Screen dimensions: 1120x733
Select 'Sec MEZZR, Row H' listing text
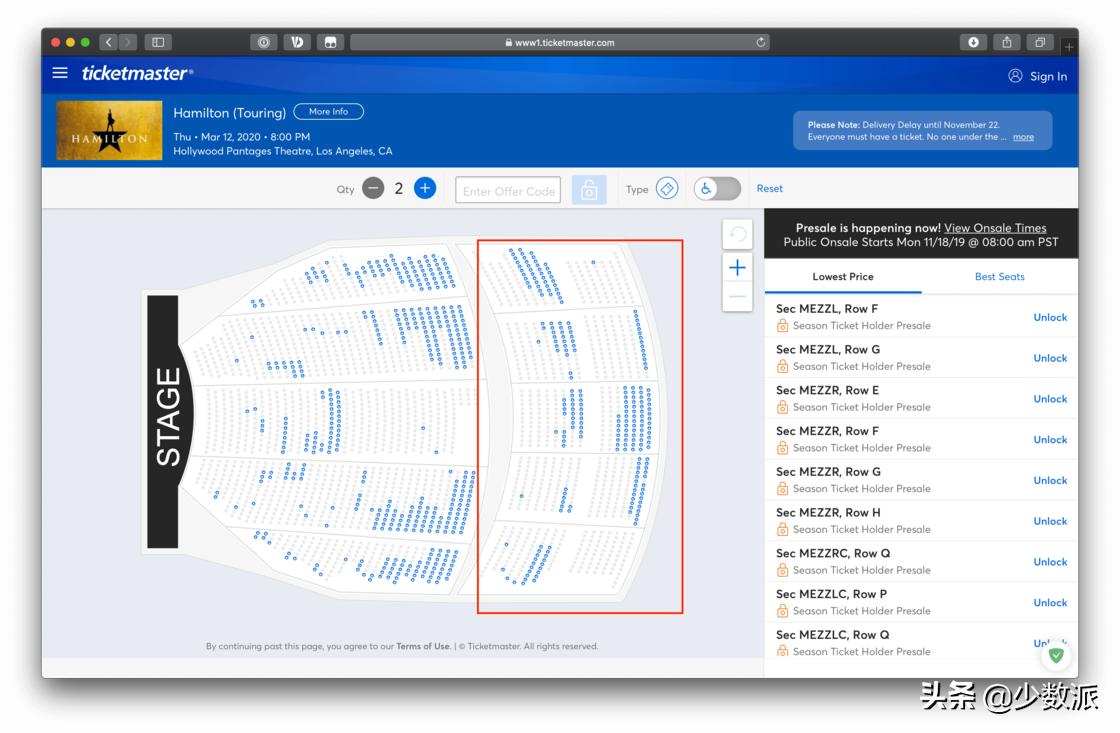829,512
